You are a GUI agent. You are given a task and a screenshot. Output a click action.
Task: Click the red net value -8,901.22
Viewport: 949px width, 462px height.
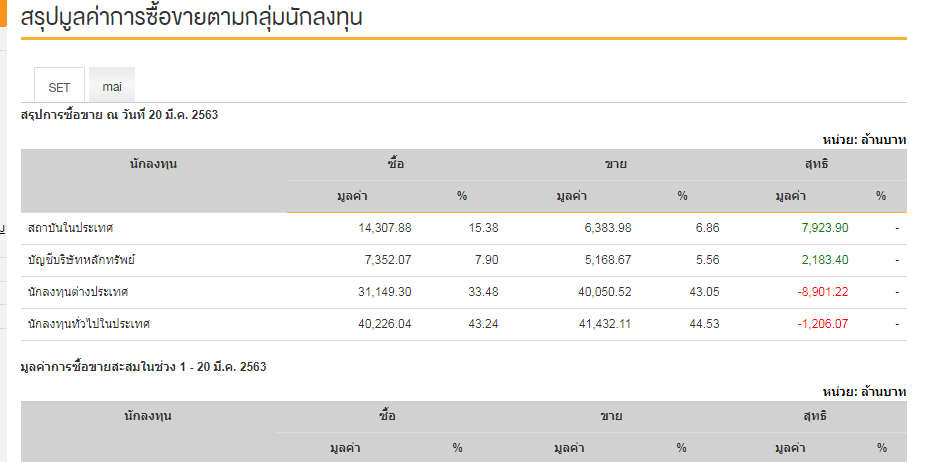tap(820, 292)
